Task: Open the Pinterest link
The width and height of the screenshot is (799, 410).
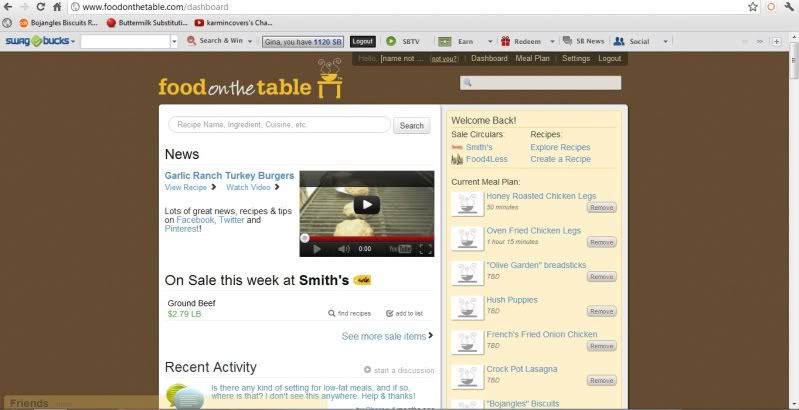Action: (x=181, y=229)
